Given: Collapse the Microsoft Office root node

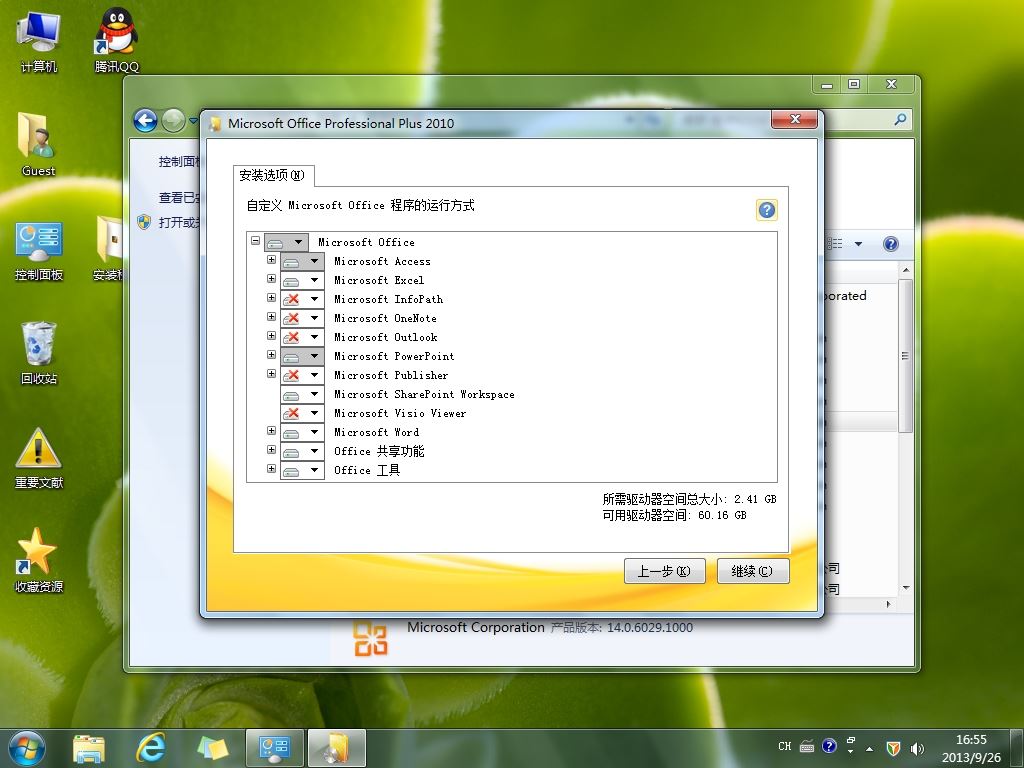Looking at the screenshot, I should point(255,240).
